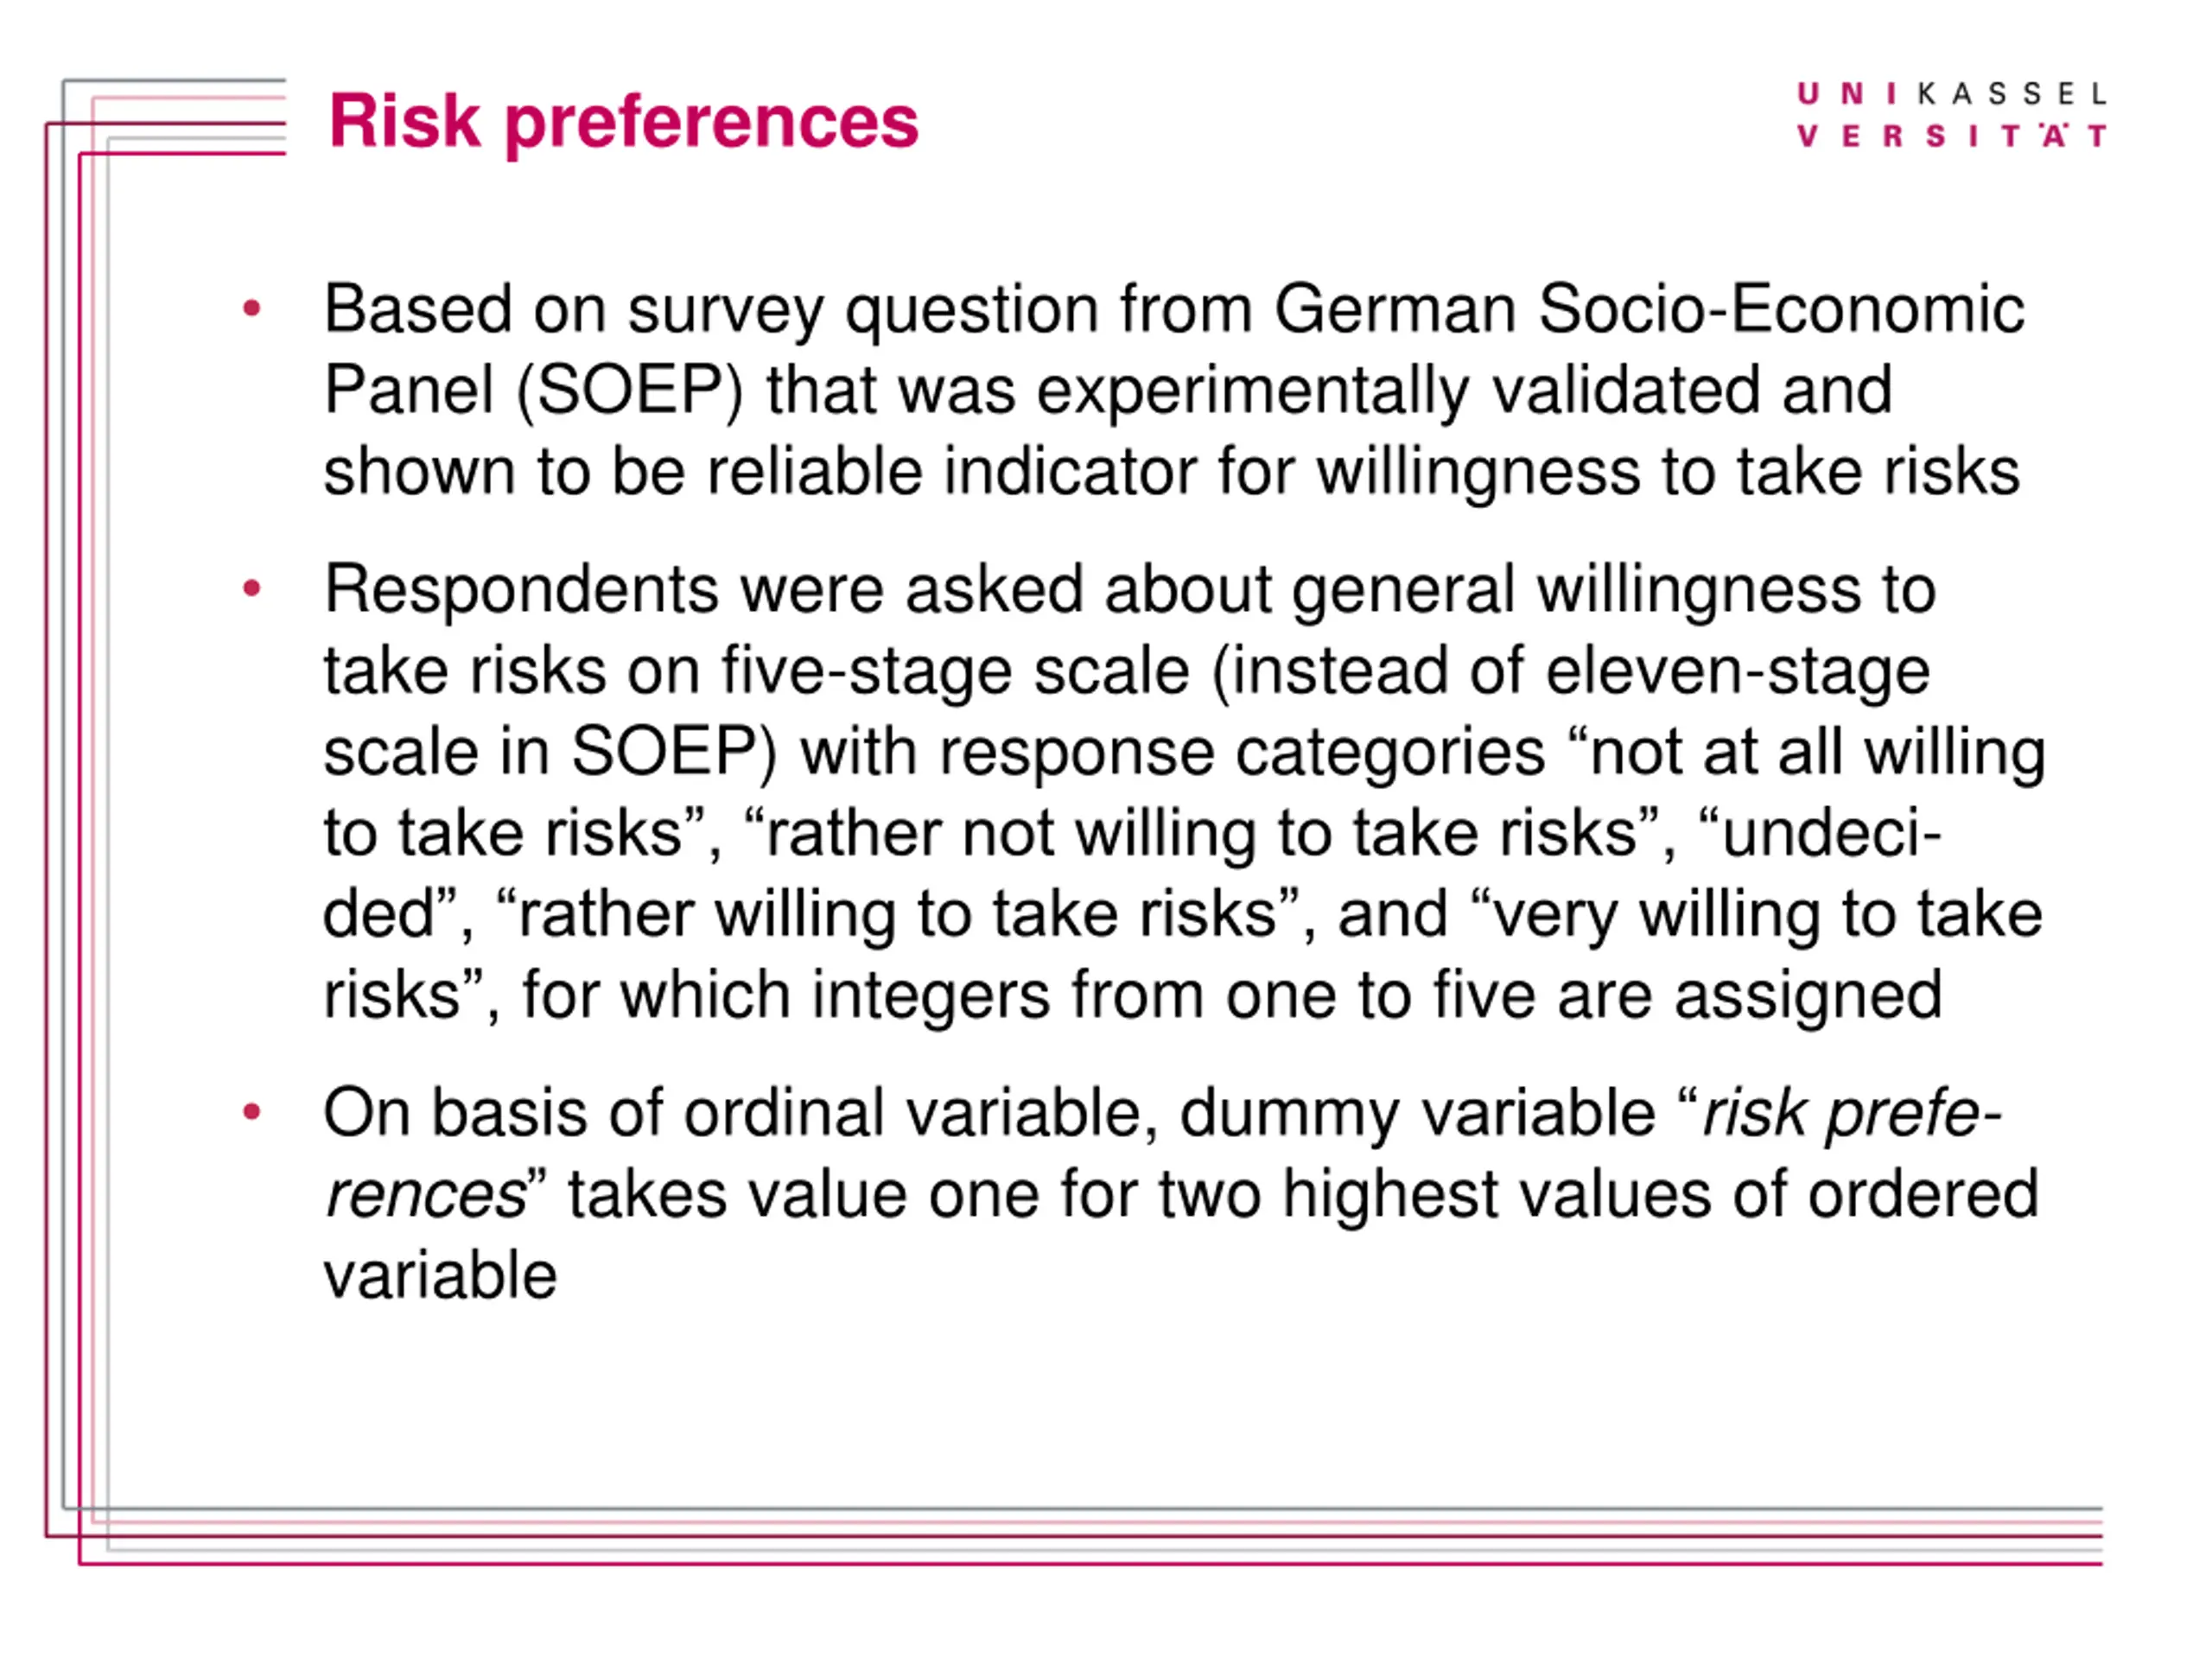Click the phrase "eleven-stage" in second bullet
2212x1659 pixels.
click(1738, 671)
